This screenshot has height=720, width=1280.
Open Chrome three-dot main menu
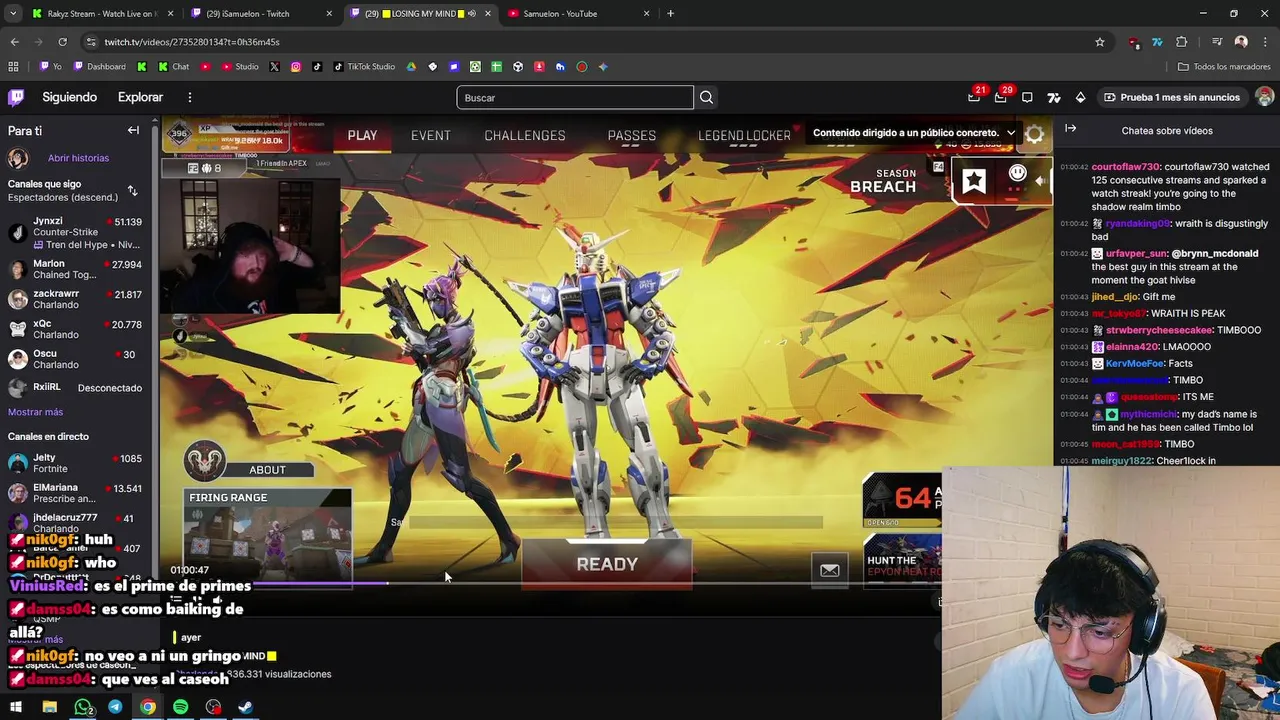[x=1265, y=42]
